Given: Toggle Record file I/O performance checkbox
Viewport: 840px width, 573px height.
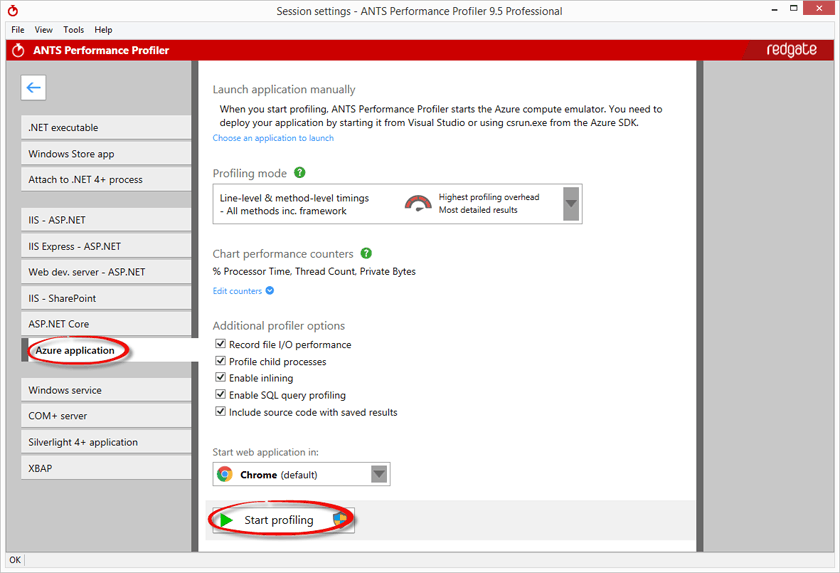Looking at the screenshot, I should click(220, 344).
